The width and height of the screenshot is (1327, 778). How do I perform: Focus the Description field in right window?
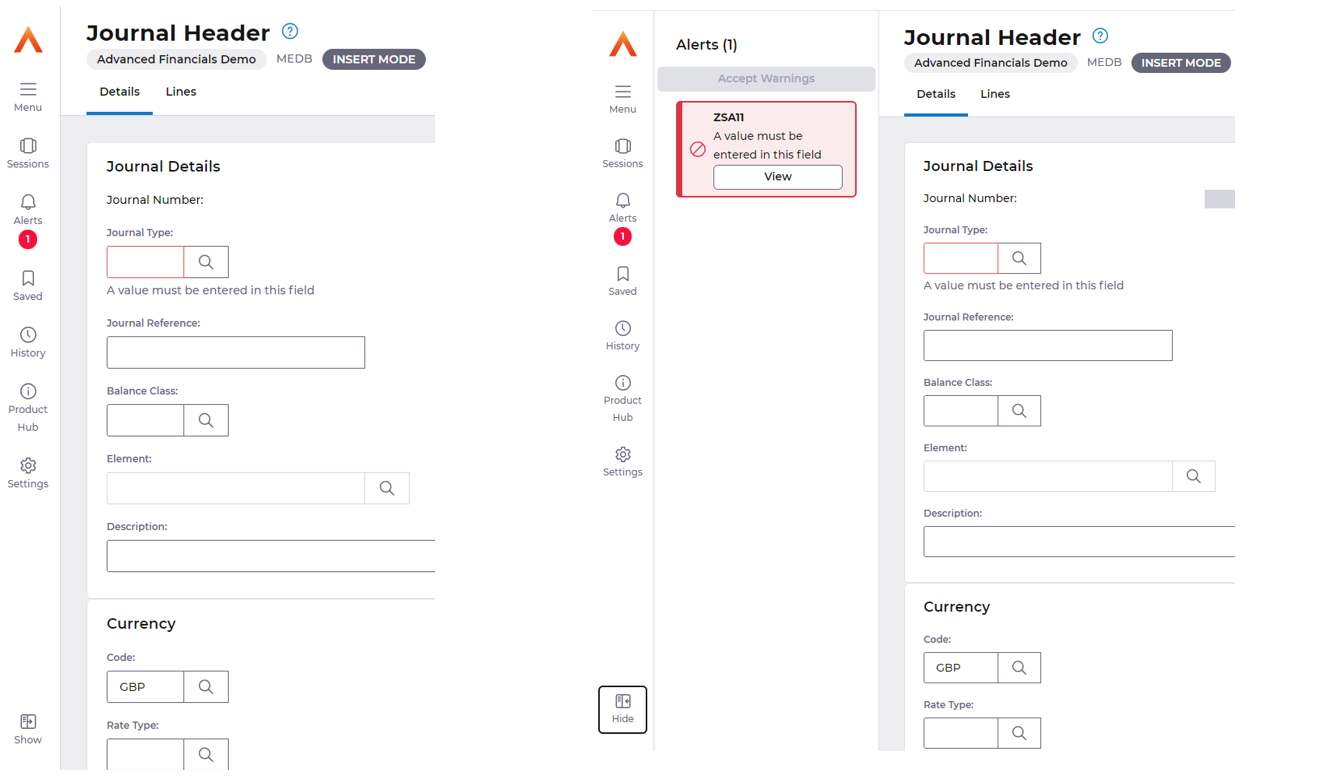click(x=1079, y=541)
